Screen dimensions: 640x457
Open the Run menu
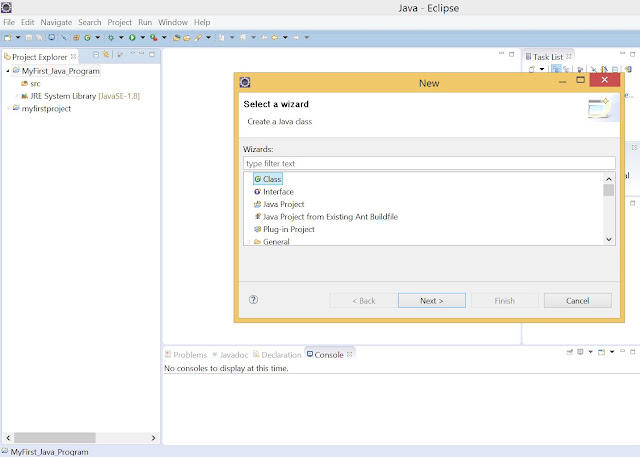click(x=145, y=22)
